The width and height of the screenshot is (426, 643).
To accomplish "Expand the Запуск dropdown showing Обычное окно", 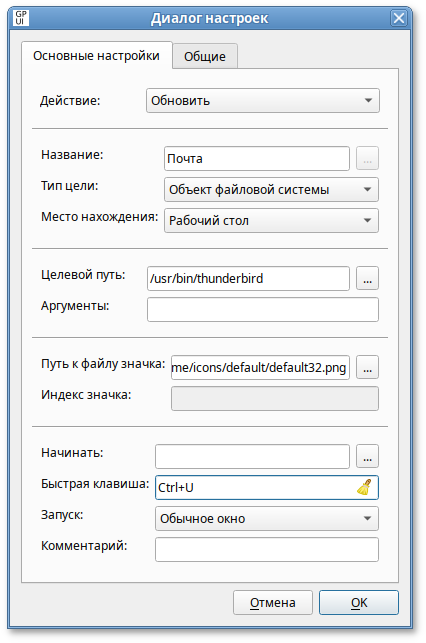I will pyautogui.click(x=267, y=519).
